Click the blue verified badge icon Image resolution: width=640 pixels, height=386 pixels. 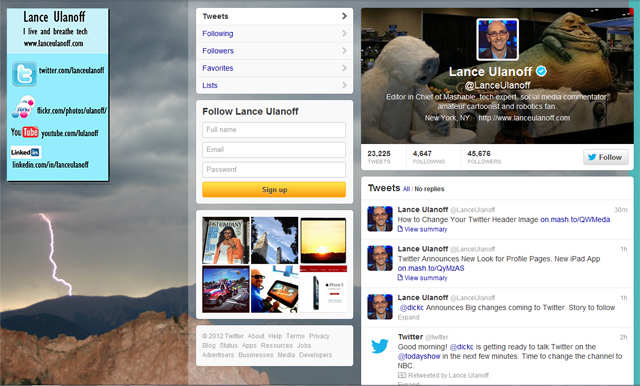[x=541, y=71]
